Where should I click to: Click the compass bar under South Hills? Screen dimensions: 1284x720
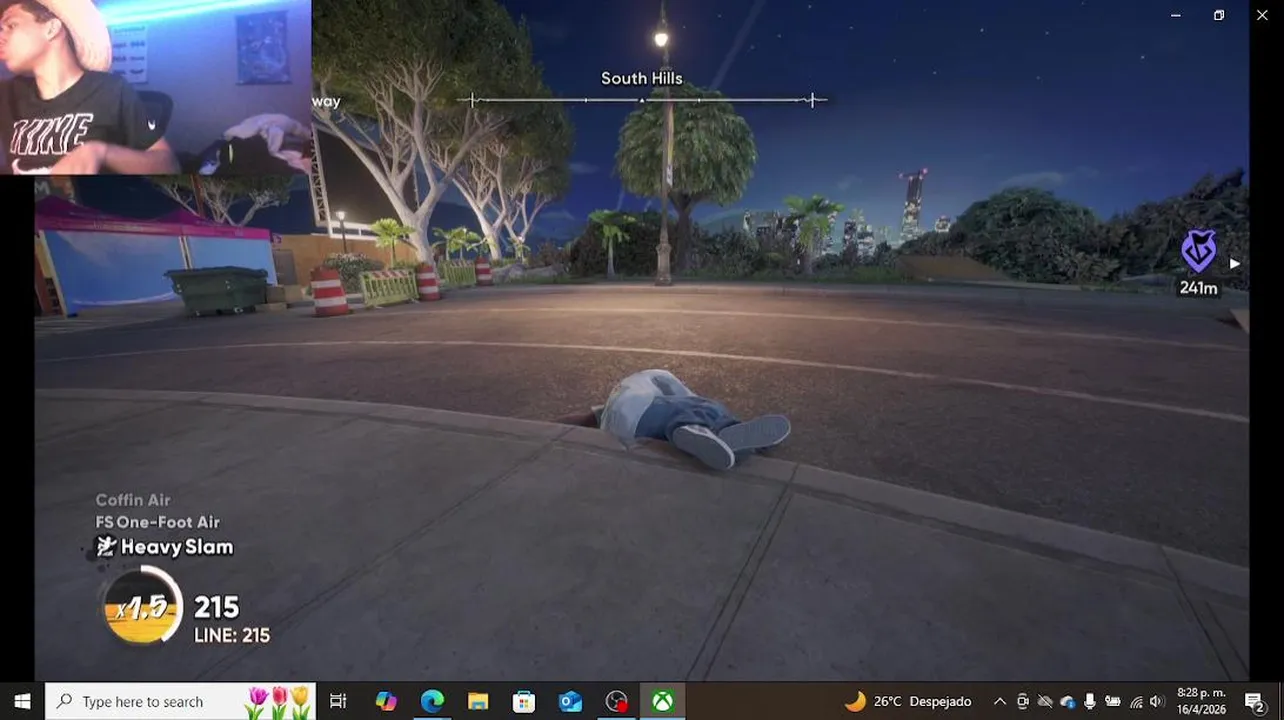click(x=641, y=100)
